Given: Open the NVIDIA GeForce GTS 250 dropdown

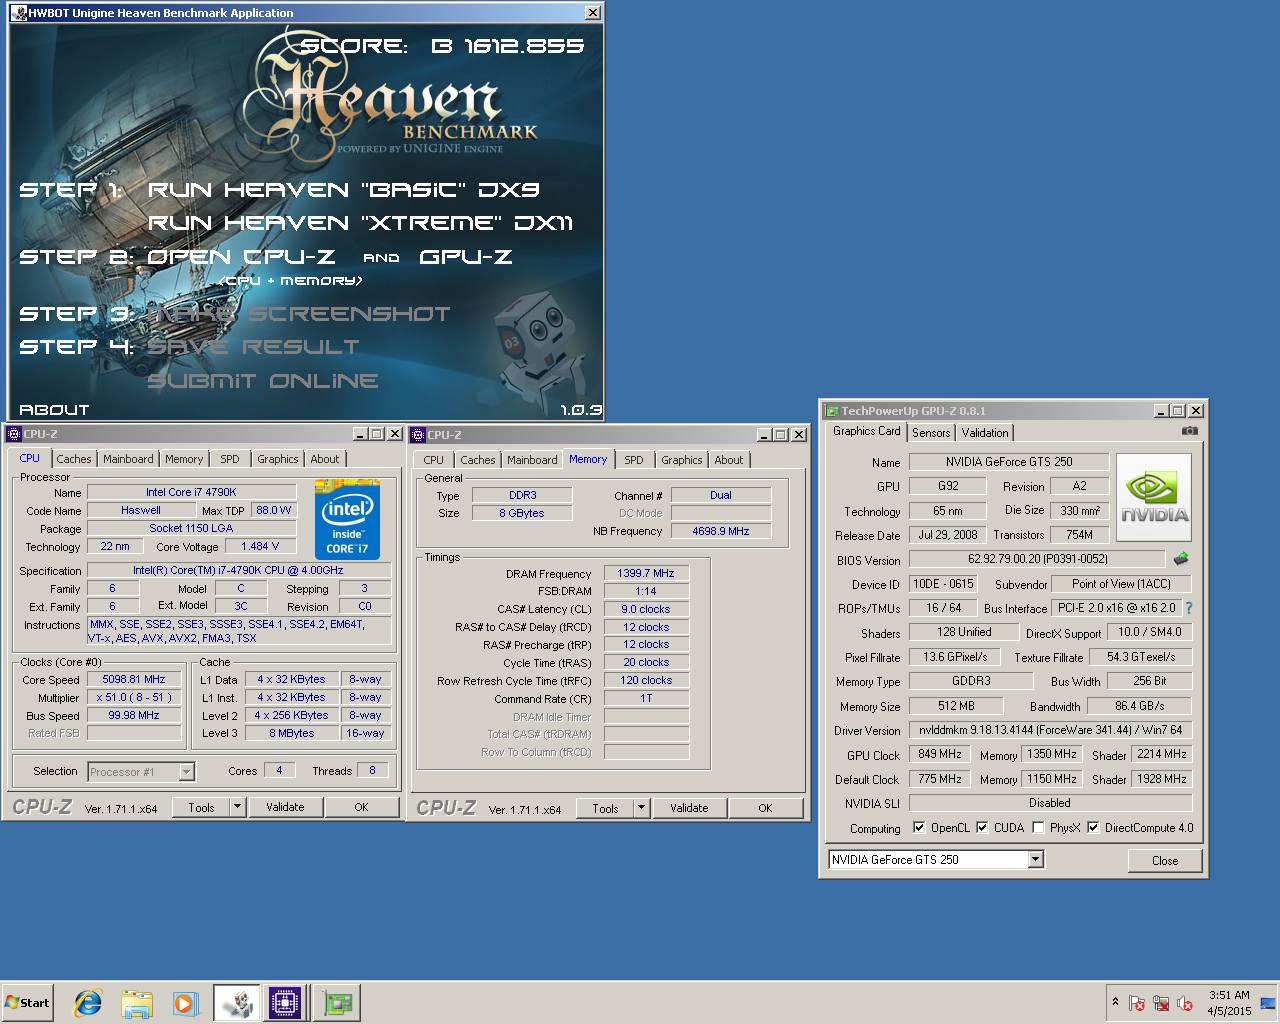Looking at the screenshot, I should (1036, 860).
